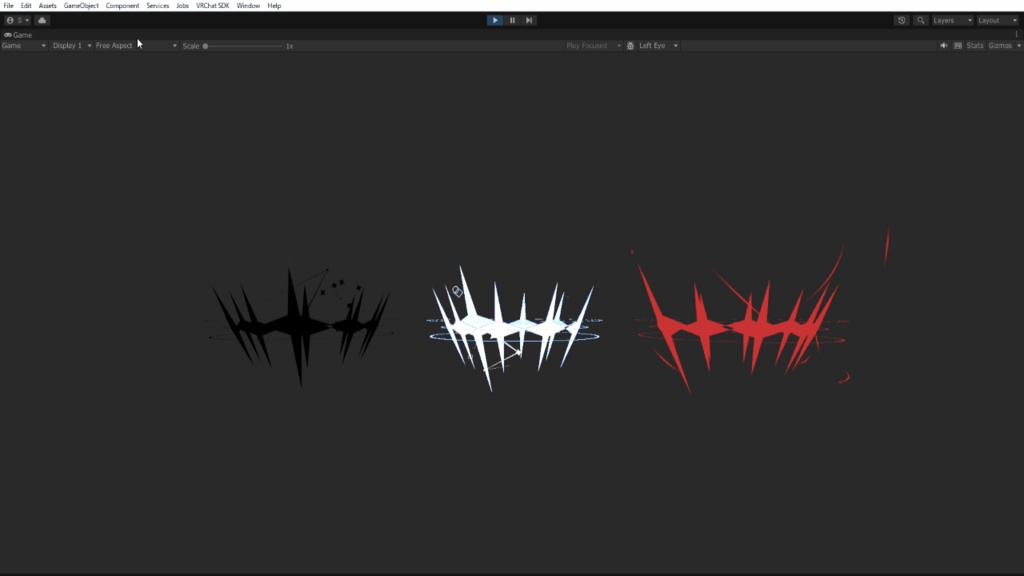Toggle the mute audio speaker icon

click(944, 46)
